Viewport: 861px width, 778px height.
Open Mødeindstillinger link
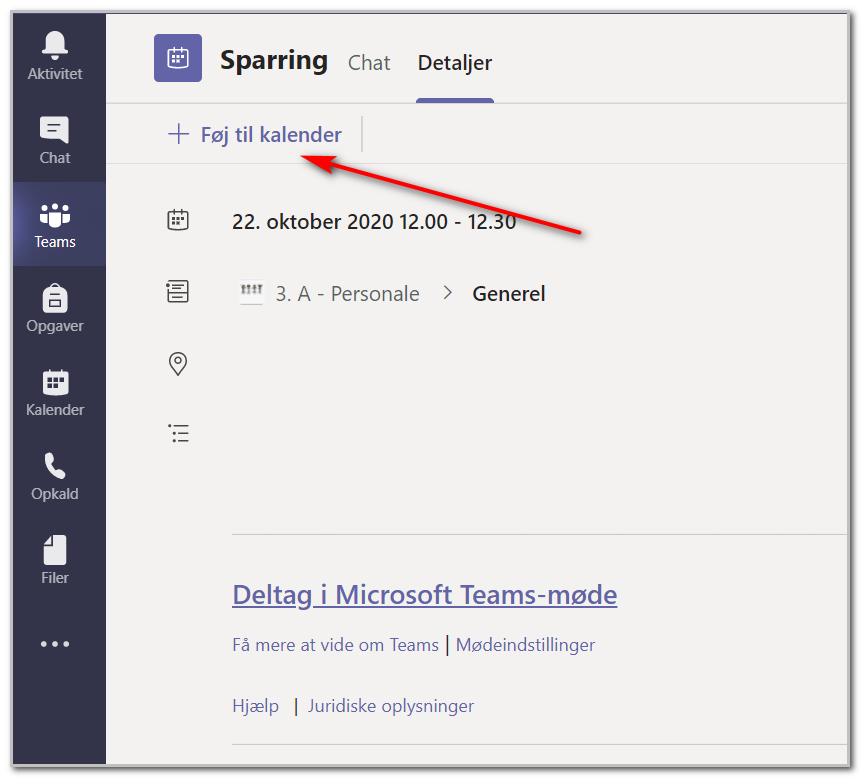(525, 645)
